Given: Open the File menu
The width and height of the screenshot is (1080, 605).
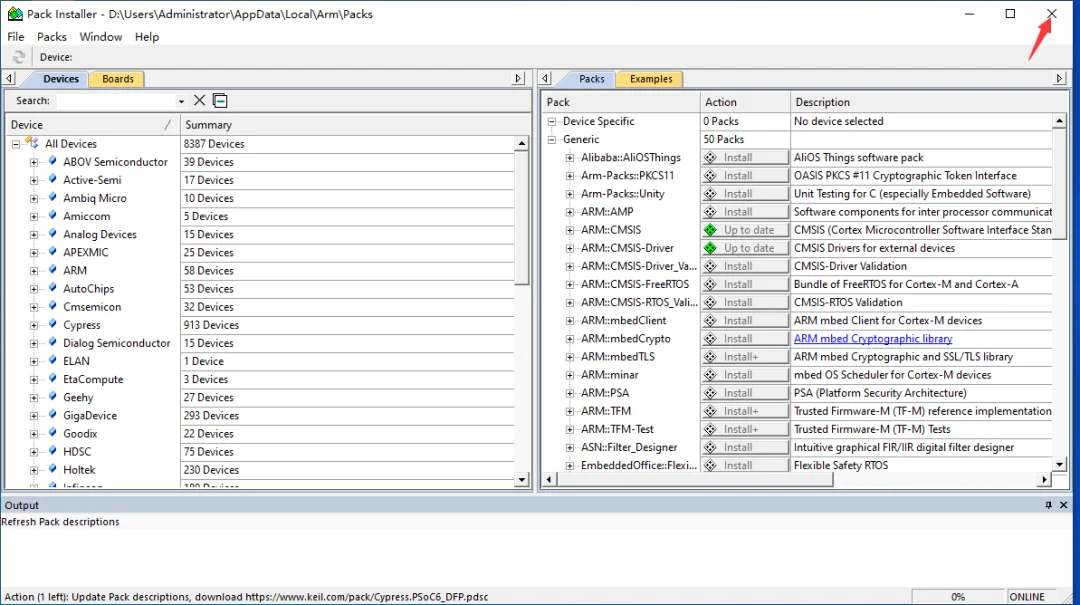Looking at the screenshot, I should [15, 37].
